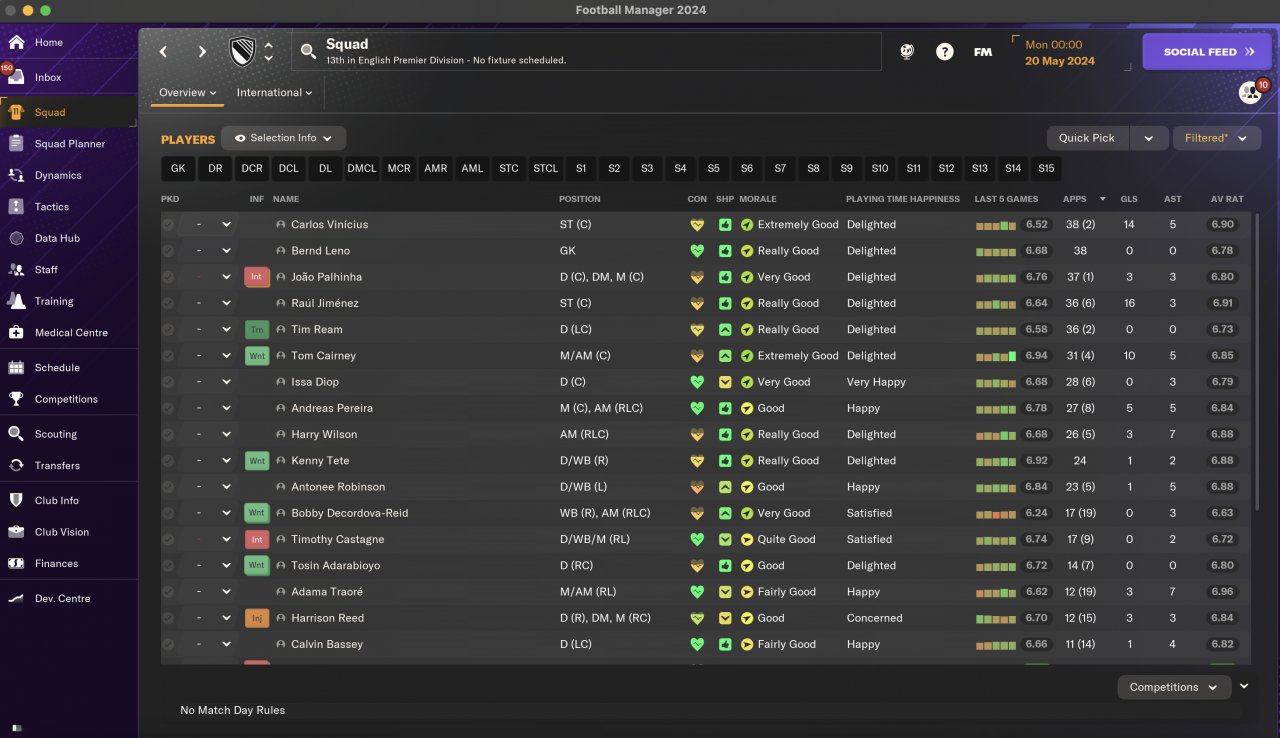Toggle pick checkbox for Andreas Pereira
The height and width of the screenshot is (738, 1280).
tap(168, 408)
